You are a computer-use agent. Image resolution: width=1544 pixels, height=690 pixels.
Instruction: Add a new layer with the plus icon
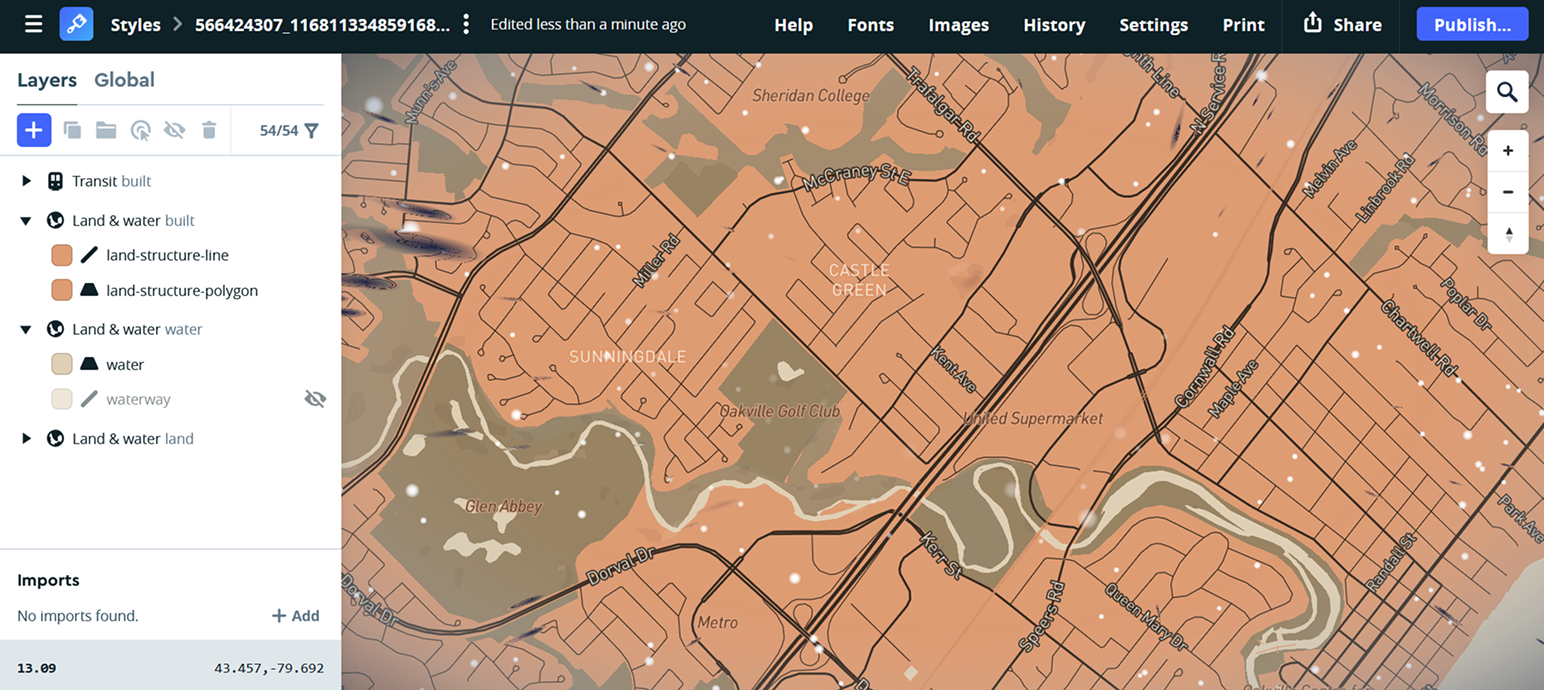pyautogui.click(x=33, y=130)
